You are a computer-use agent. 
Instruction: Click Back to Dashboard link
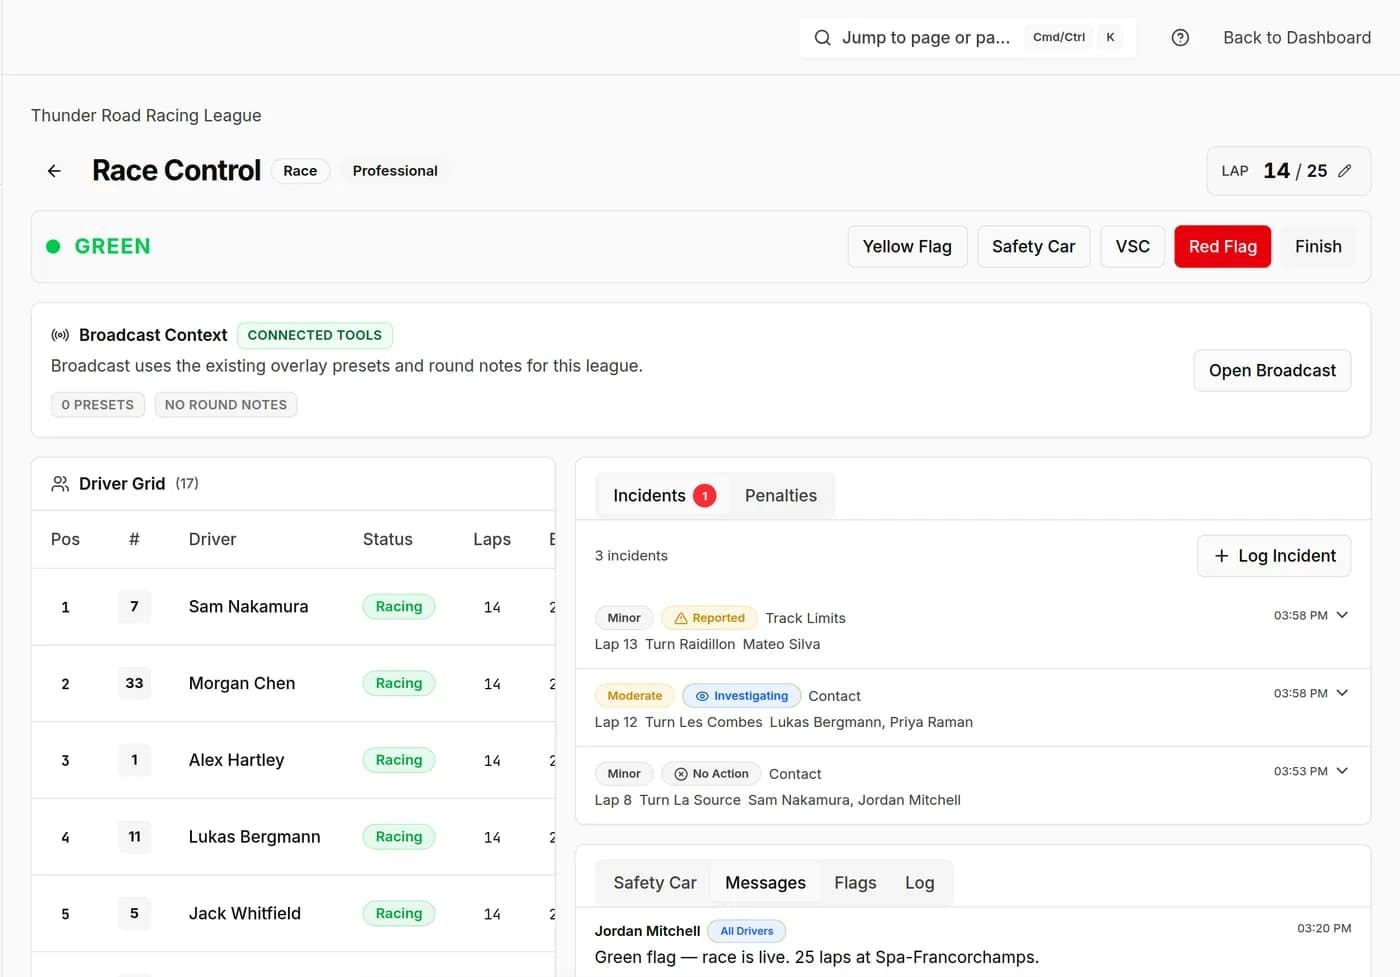click(1297, 38)
